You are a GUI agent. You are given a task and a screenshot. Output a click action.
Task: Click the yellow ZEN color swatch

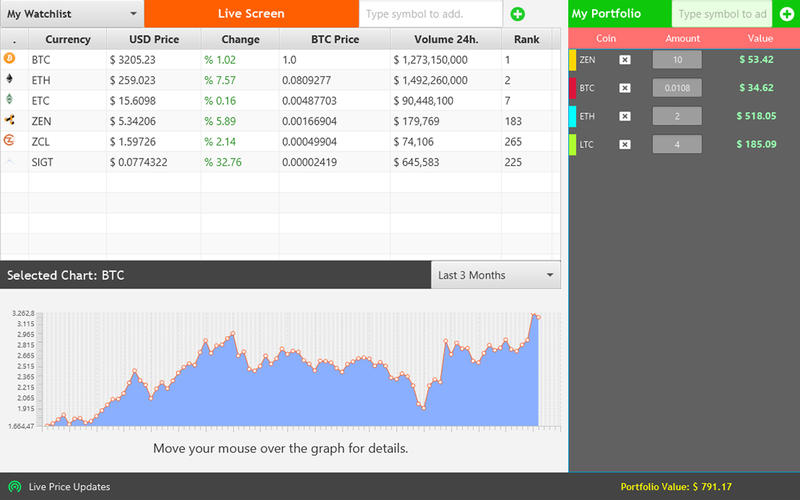(572, 60)
